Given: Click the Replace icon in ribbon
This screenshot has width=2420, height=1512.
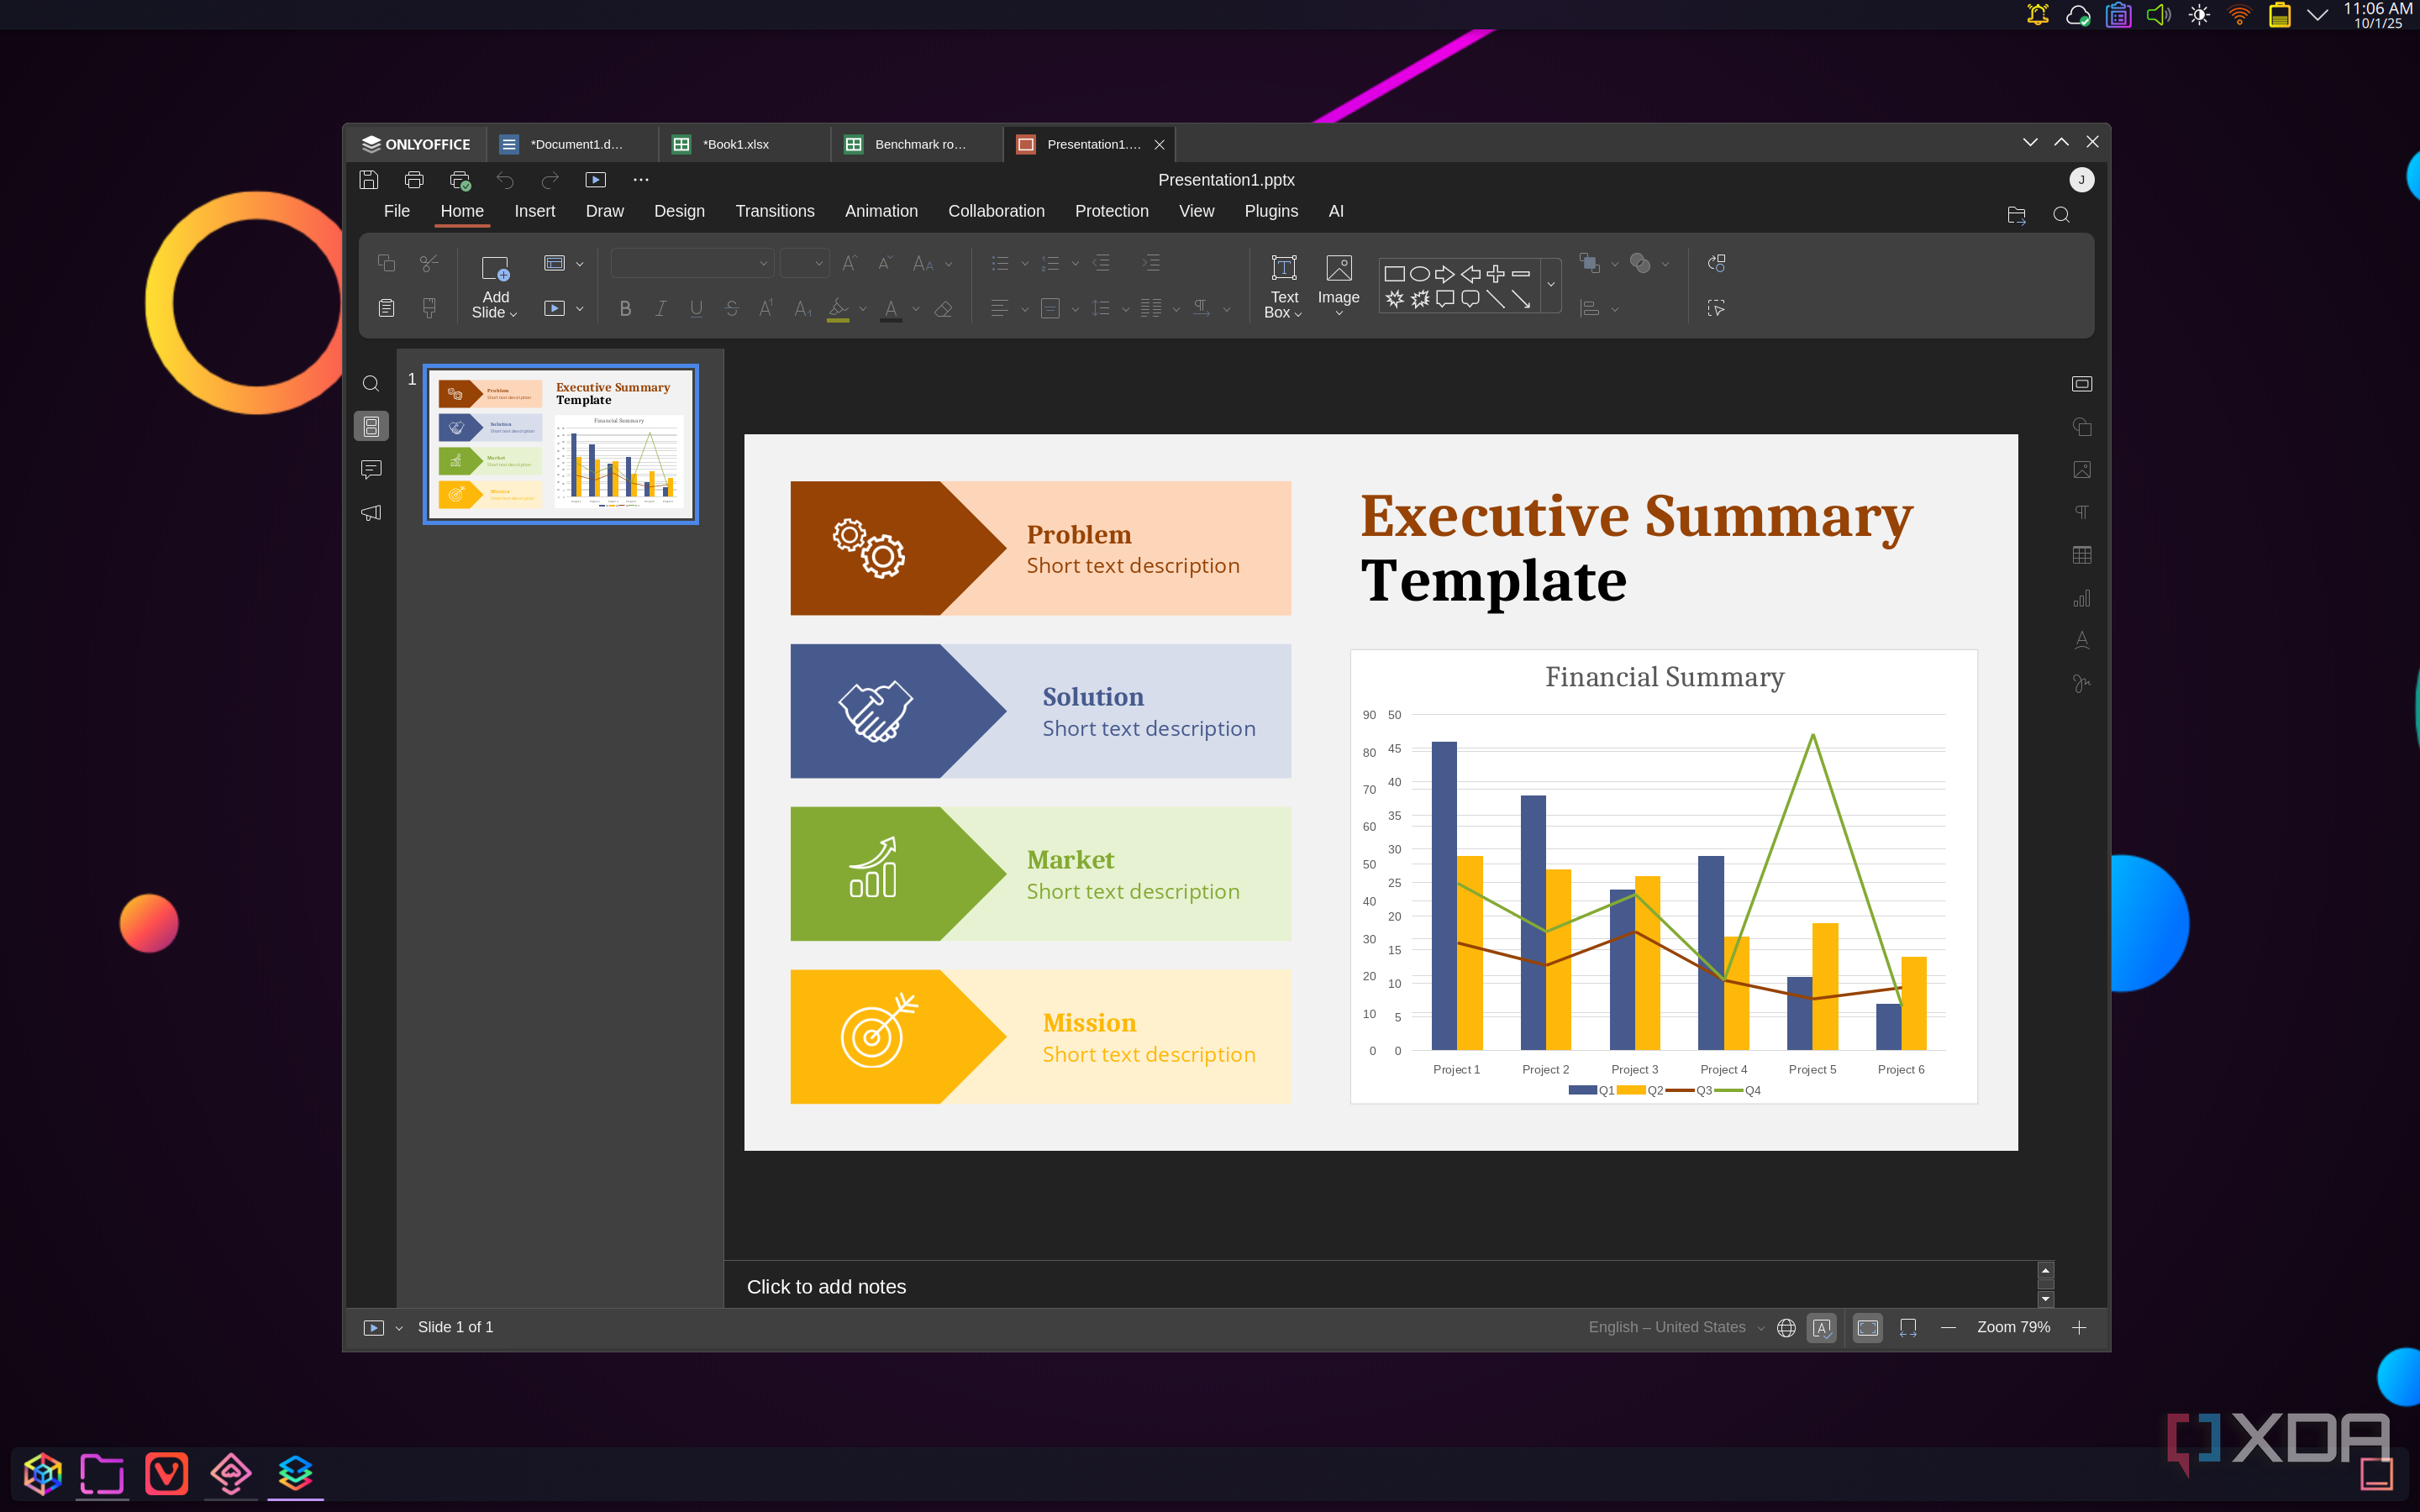Looking at the screenshot, I should pos(1716,263).
